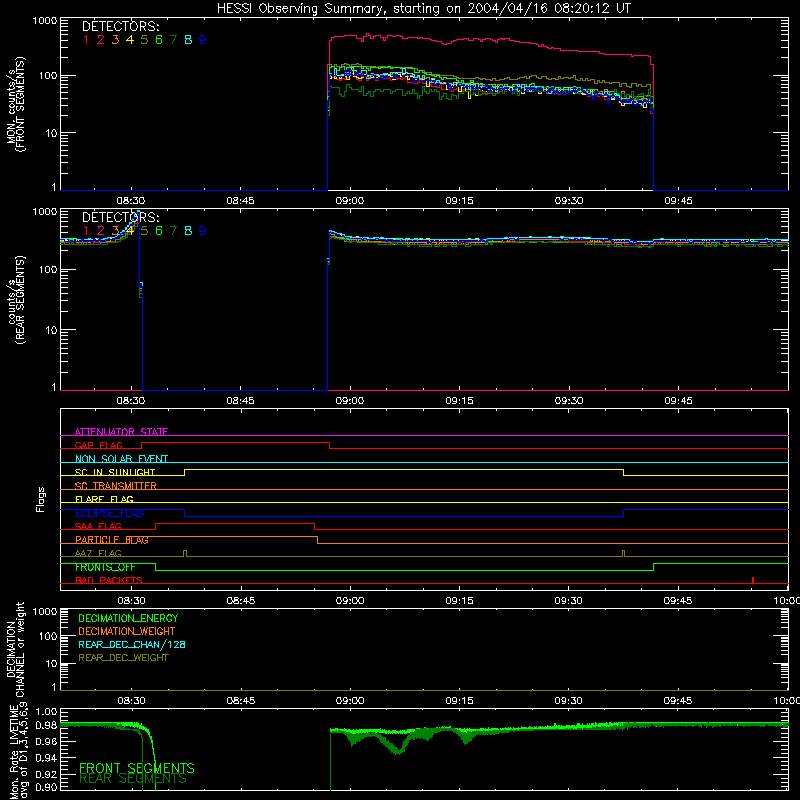
Task: Pick detector 6 label in rear segments legend
Action: pos(159,231)
